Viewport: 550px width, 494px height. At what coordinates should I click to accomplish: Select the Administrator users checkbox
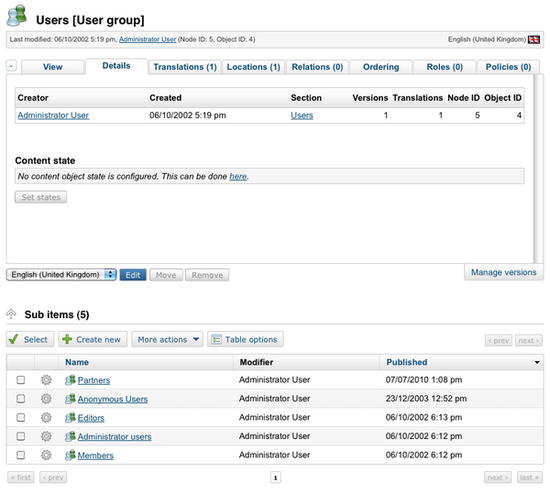[x=21, y=436]
